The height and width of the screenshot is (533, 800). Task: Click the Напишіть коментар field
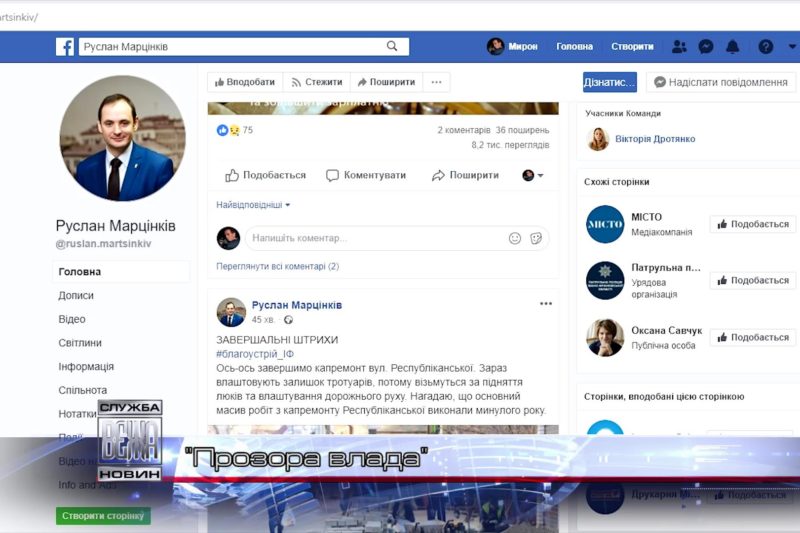377,238
